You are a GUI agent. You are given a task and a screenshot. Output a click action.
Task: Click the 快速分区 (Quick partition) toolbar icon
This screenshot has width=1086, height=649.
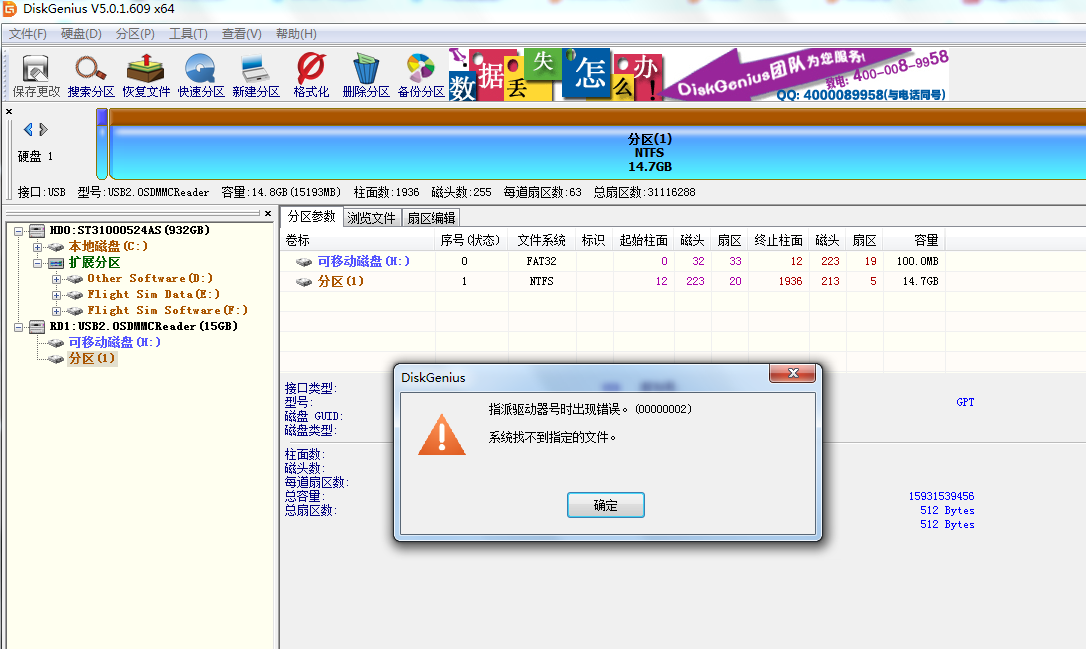point(201,76)
